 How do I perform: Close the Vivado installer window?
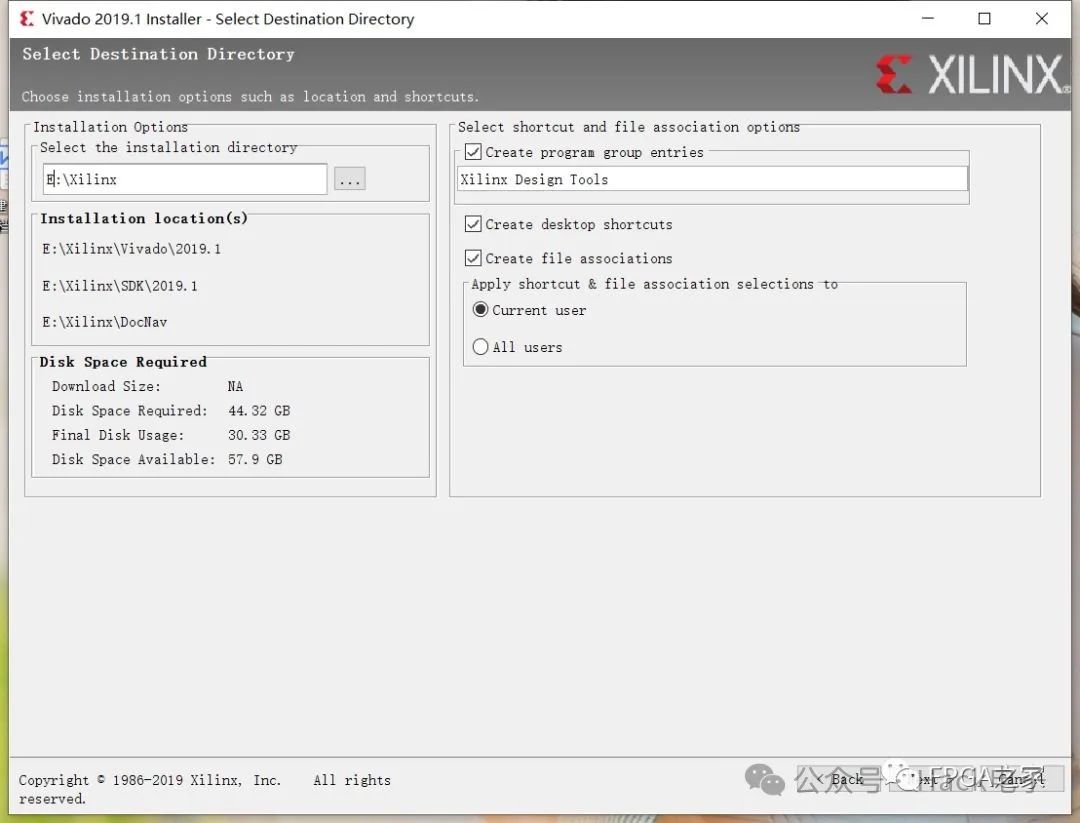click(1041, 19)
